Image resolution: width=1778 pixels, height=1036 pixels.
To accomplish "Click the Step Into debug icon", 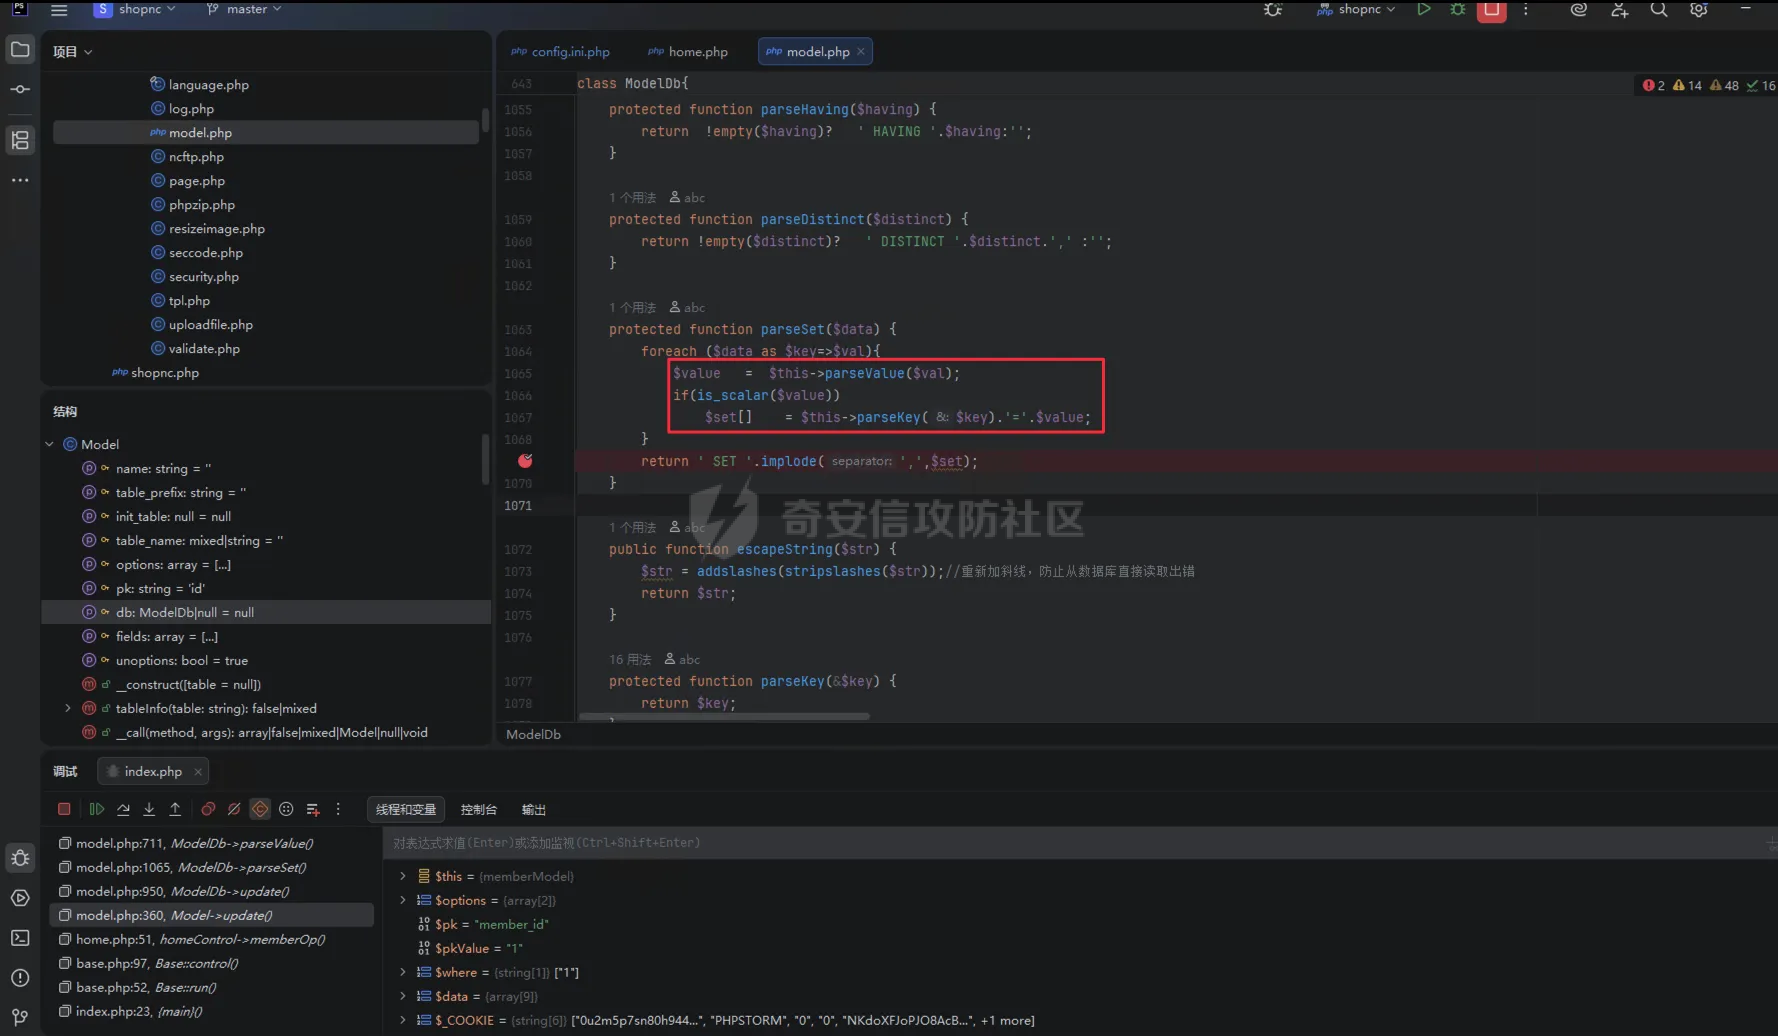I will pos(149,809).
